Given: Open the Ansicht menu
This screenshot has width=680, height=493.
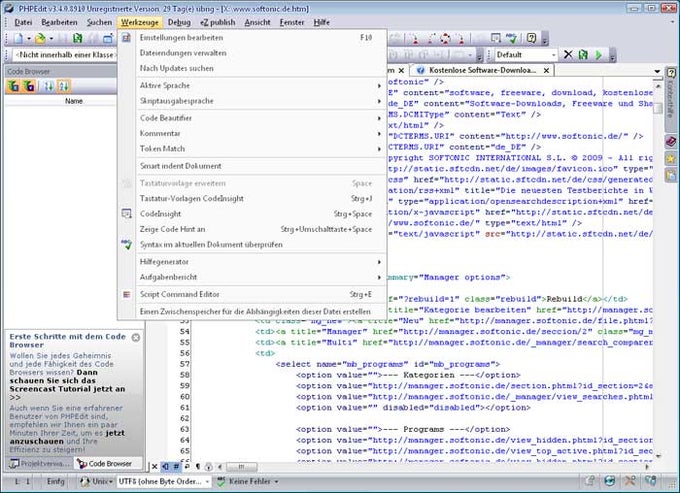Looking at the screenshot, I should point(257,22).
